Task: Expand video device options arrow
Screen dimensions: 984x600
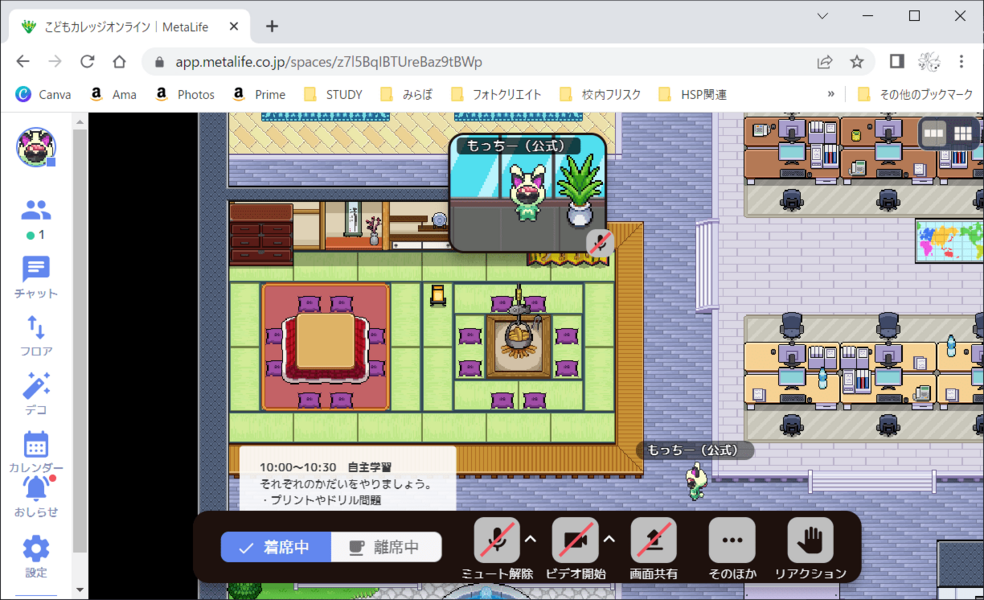Action: tap(609, 539)
